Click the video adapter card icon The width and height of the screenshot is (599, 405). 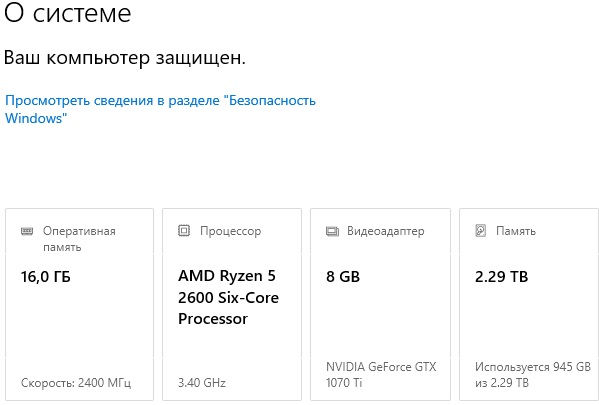click(332, 231)
